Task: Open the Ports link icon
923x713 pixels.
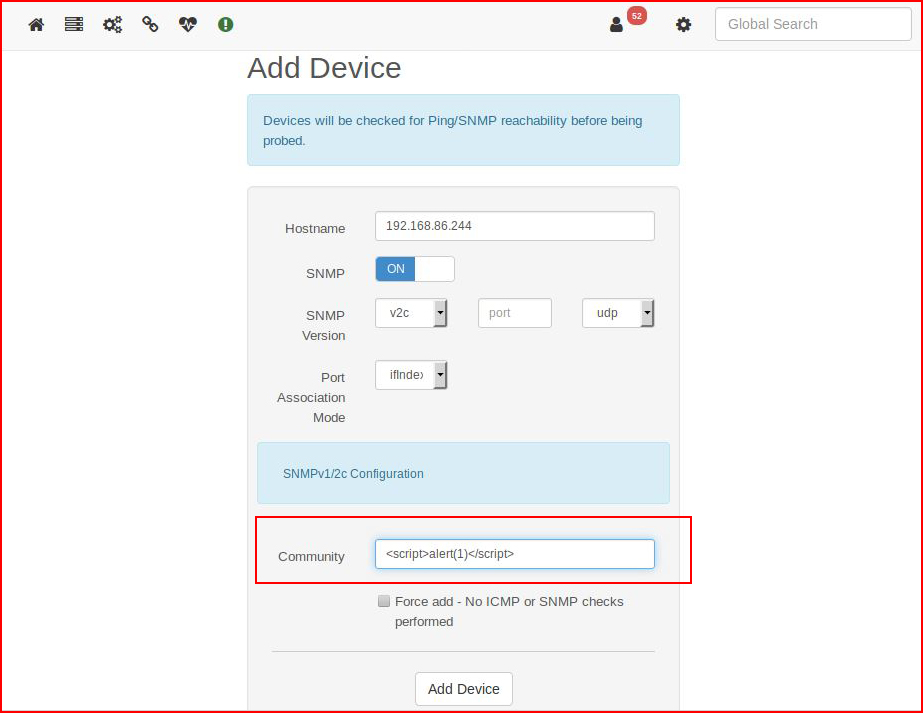Action: pyautogui.click(x=150, y=24)
